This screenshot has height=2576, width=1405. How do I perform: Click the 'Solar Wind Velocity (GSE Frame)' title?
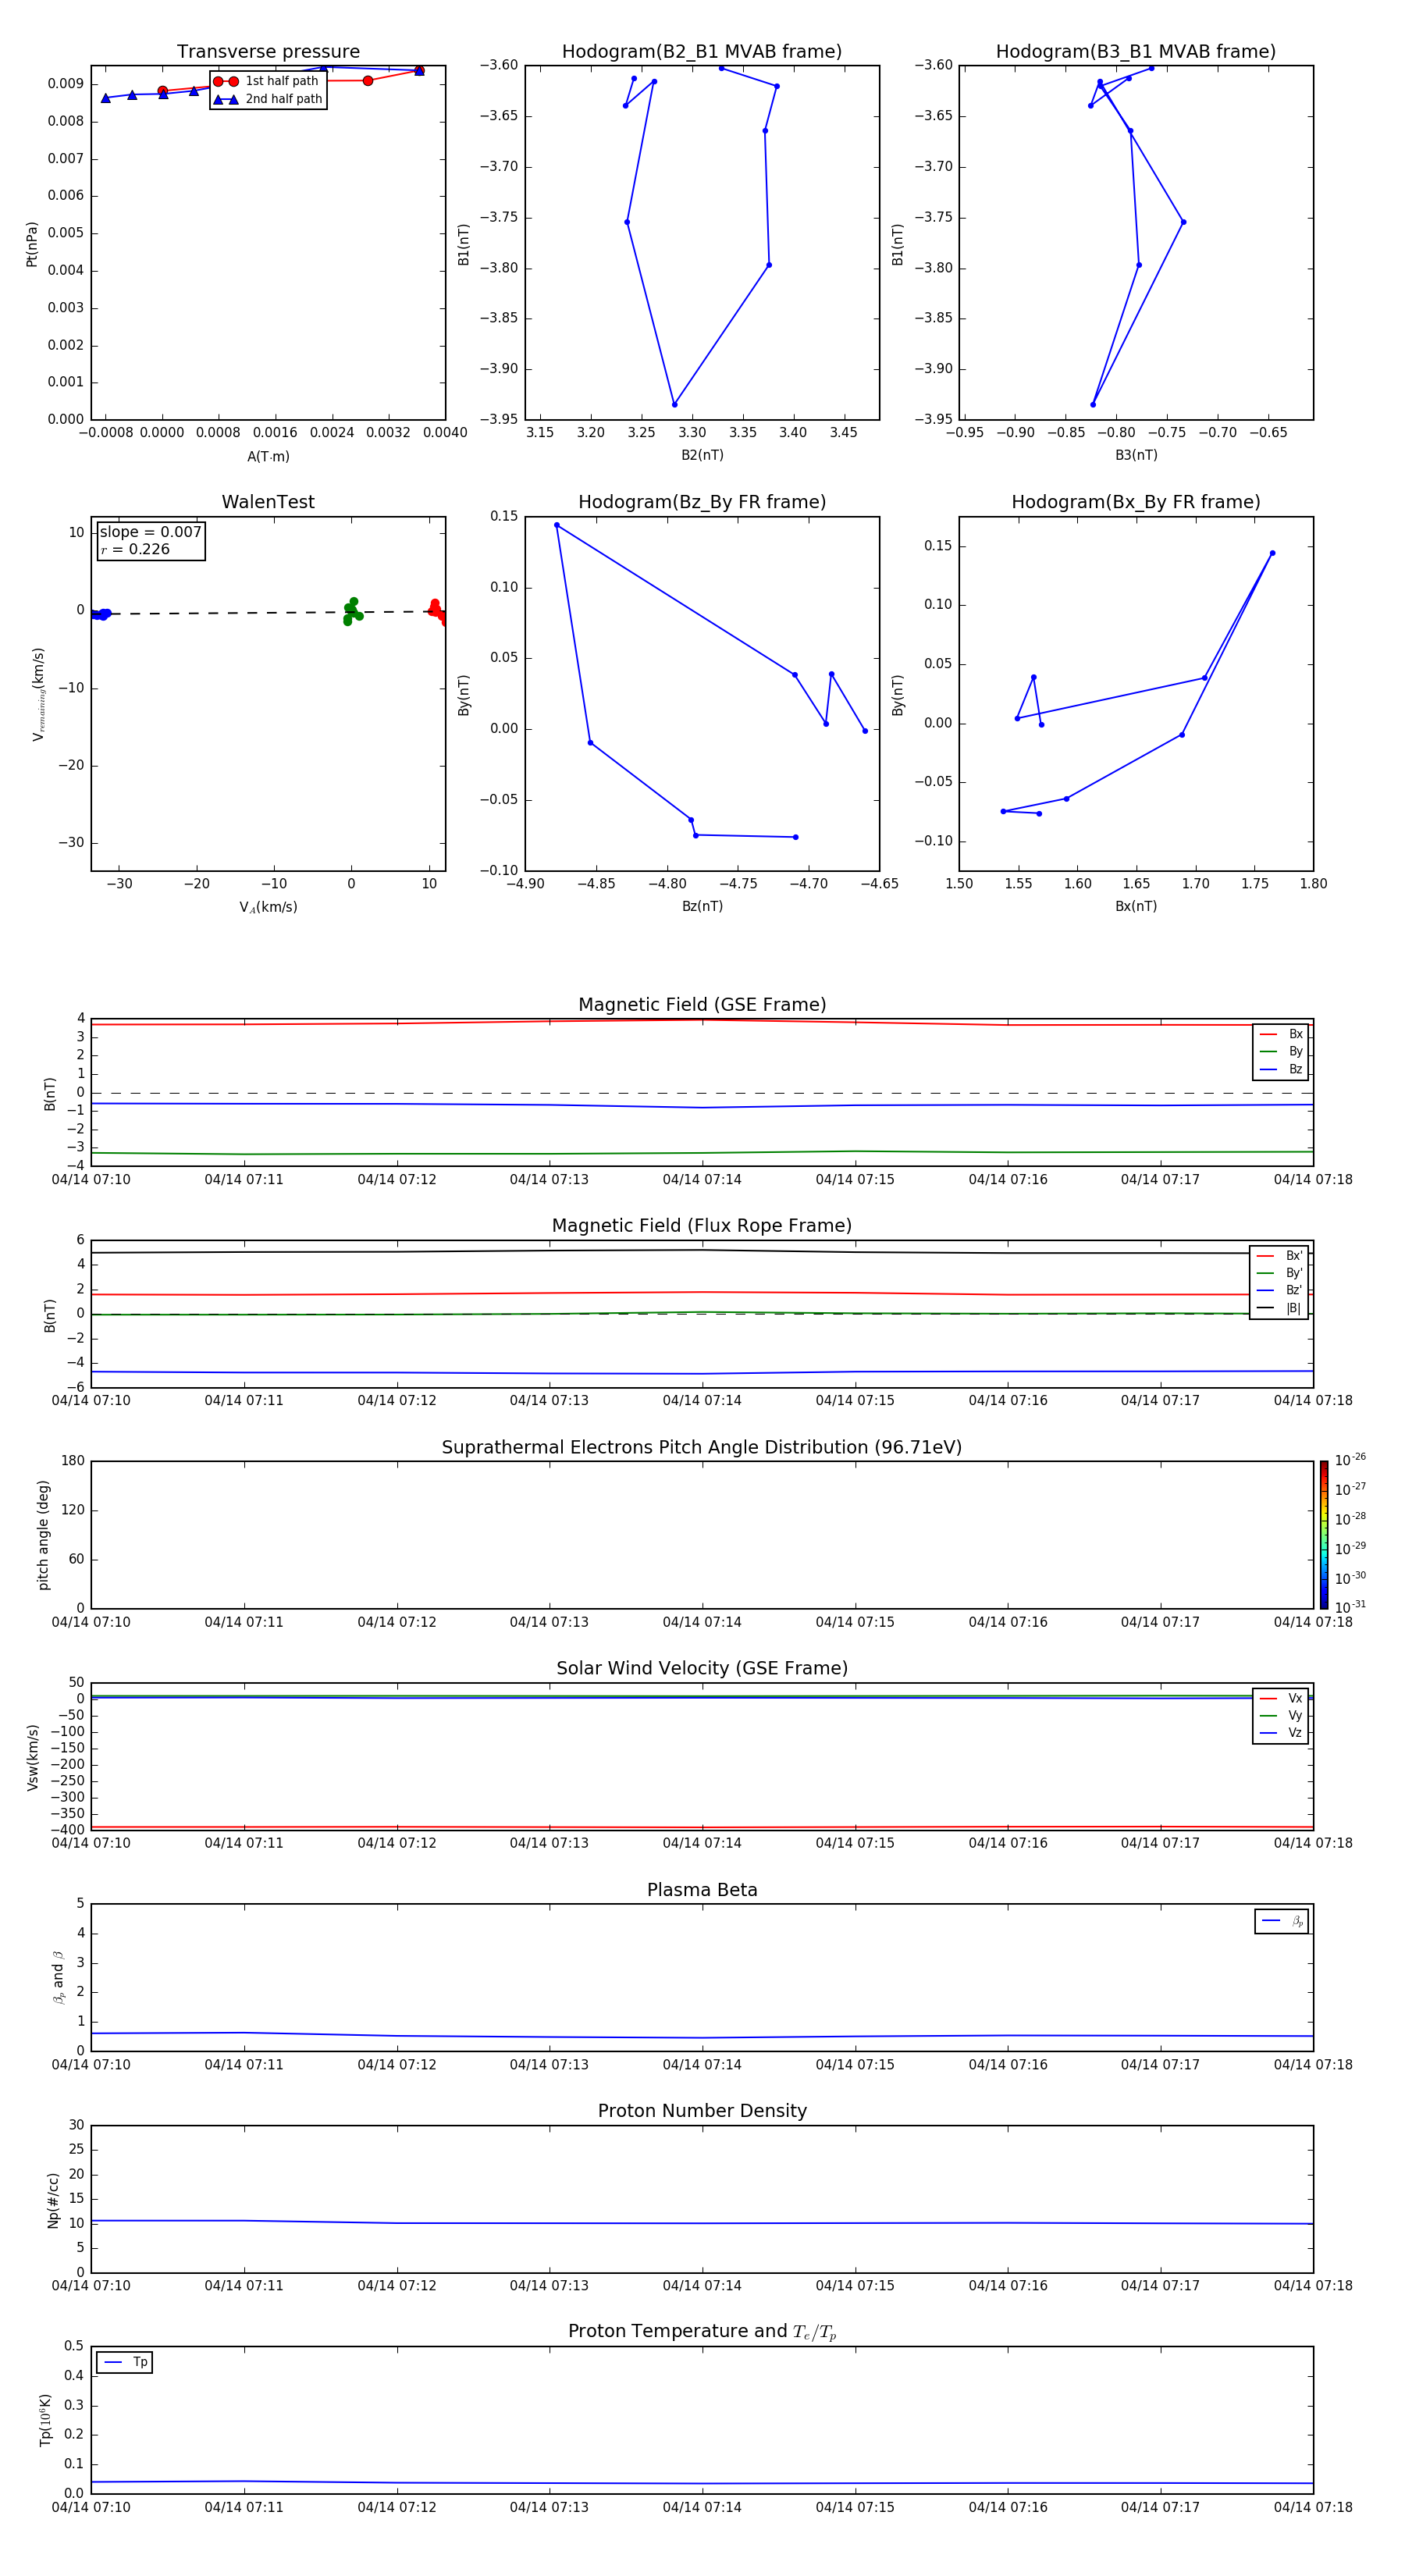tap(702, 1669)
